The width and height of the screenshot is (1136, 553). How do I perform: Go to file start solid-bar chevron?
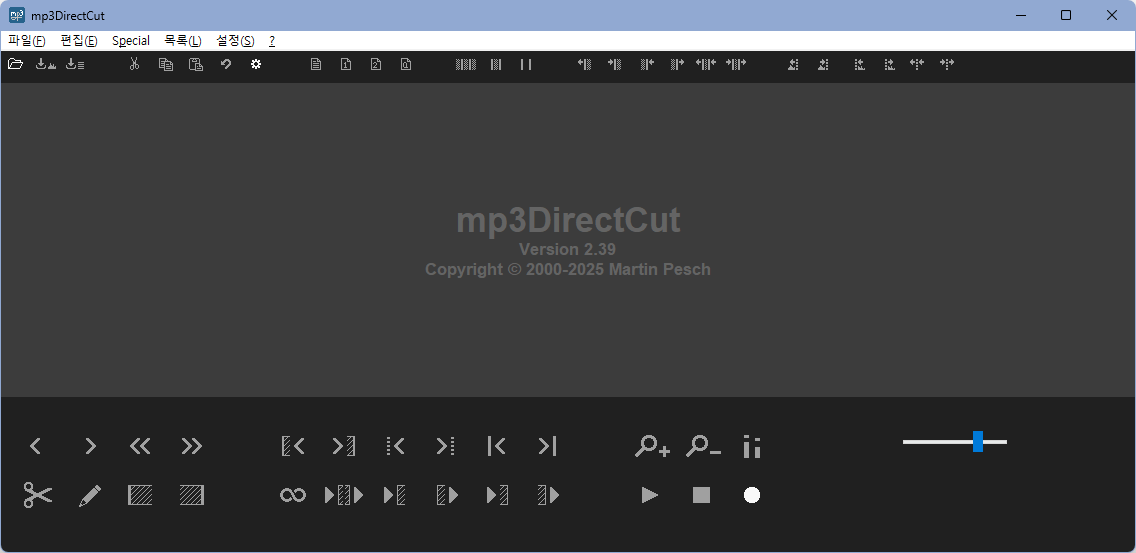tap(496, 446)
